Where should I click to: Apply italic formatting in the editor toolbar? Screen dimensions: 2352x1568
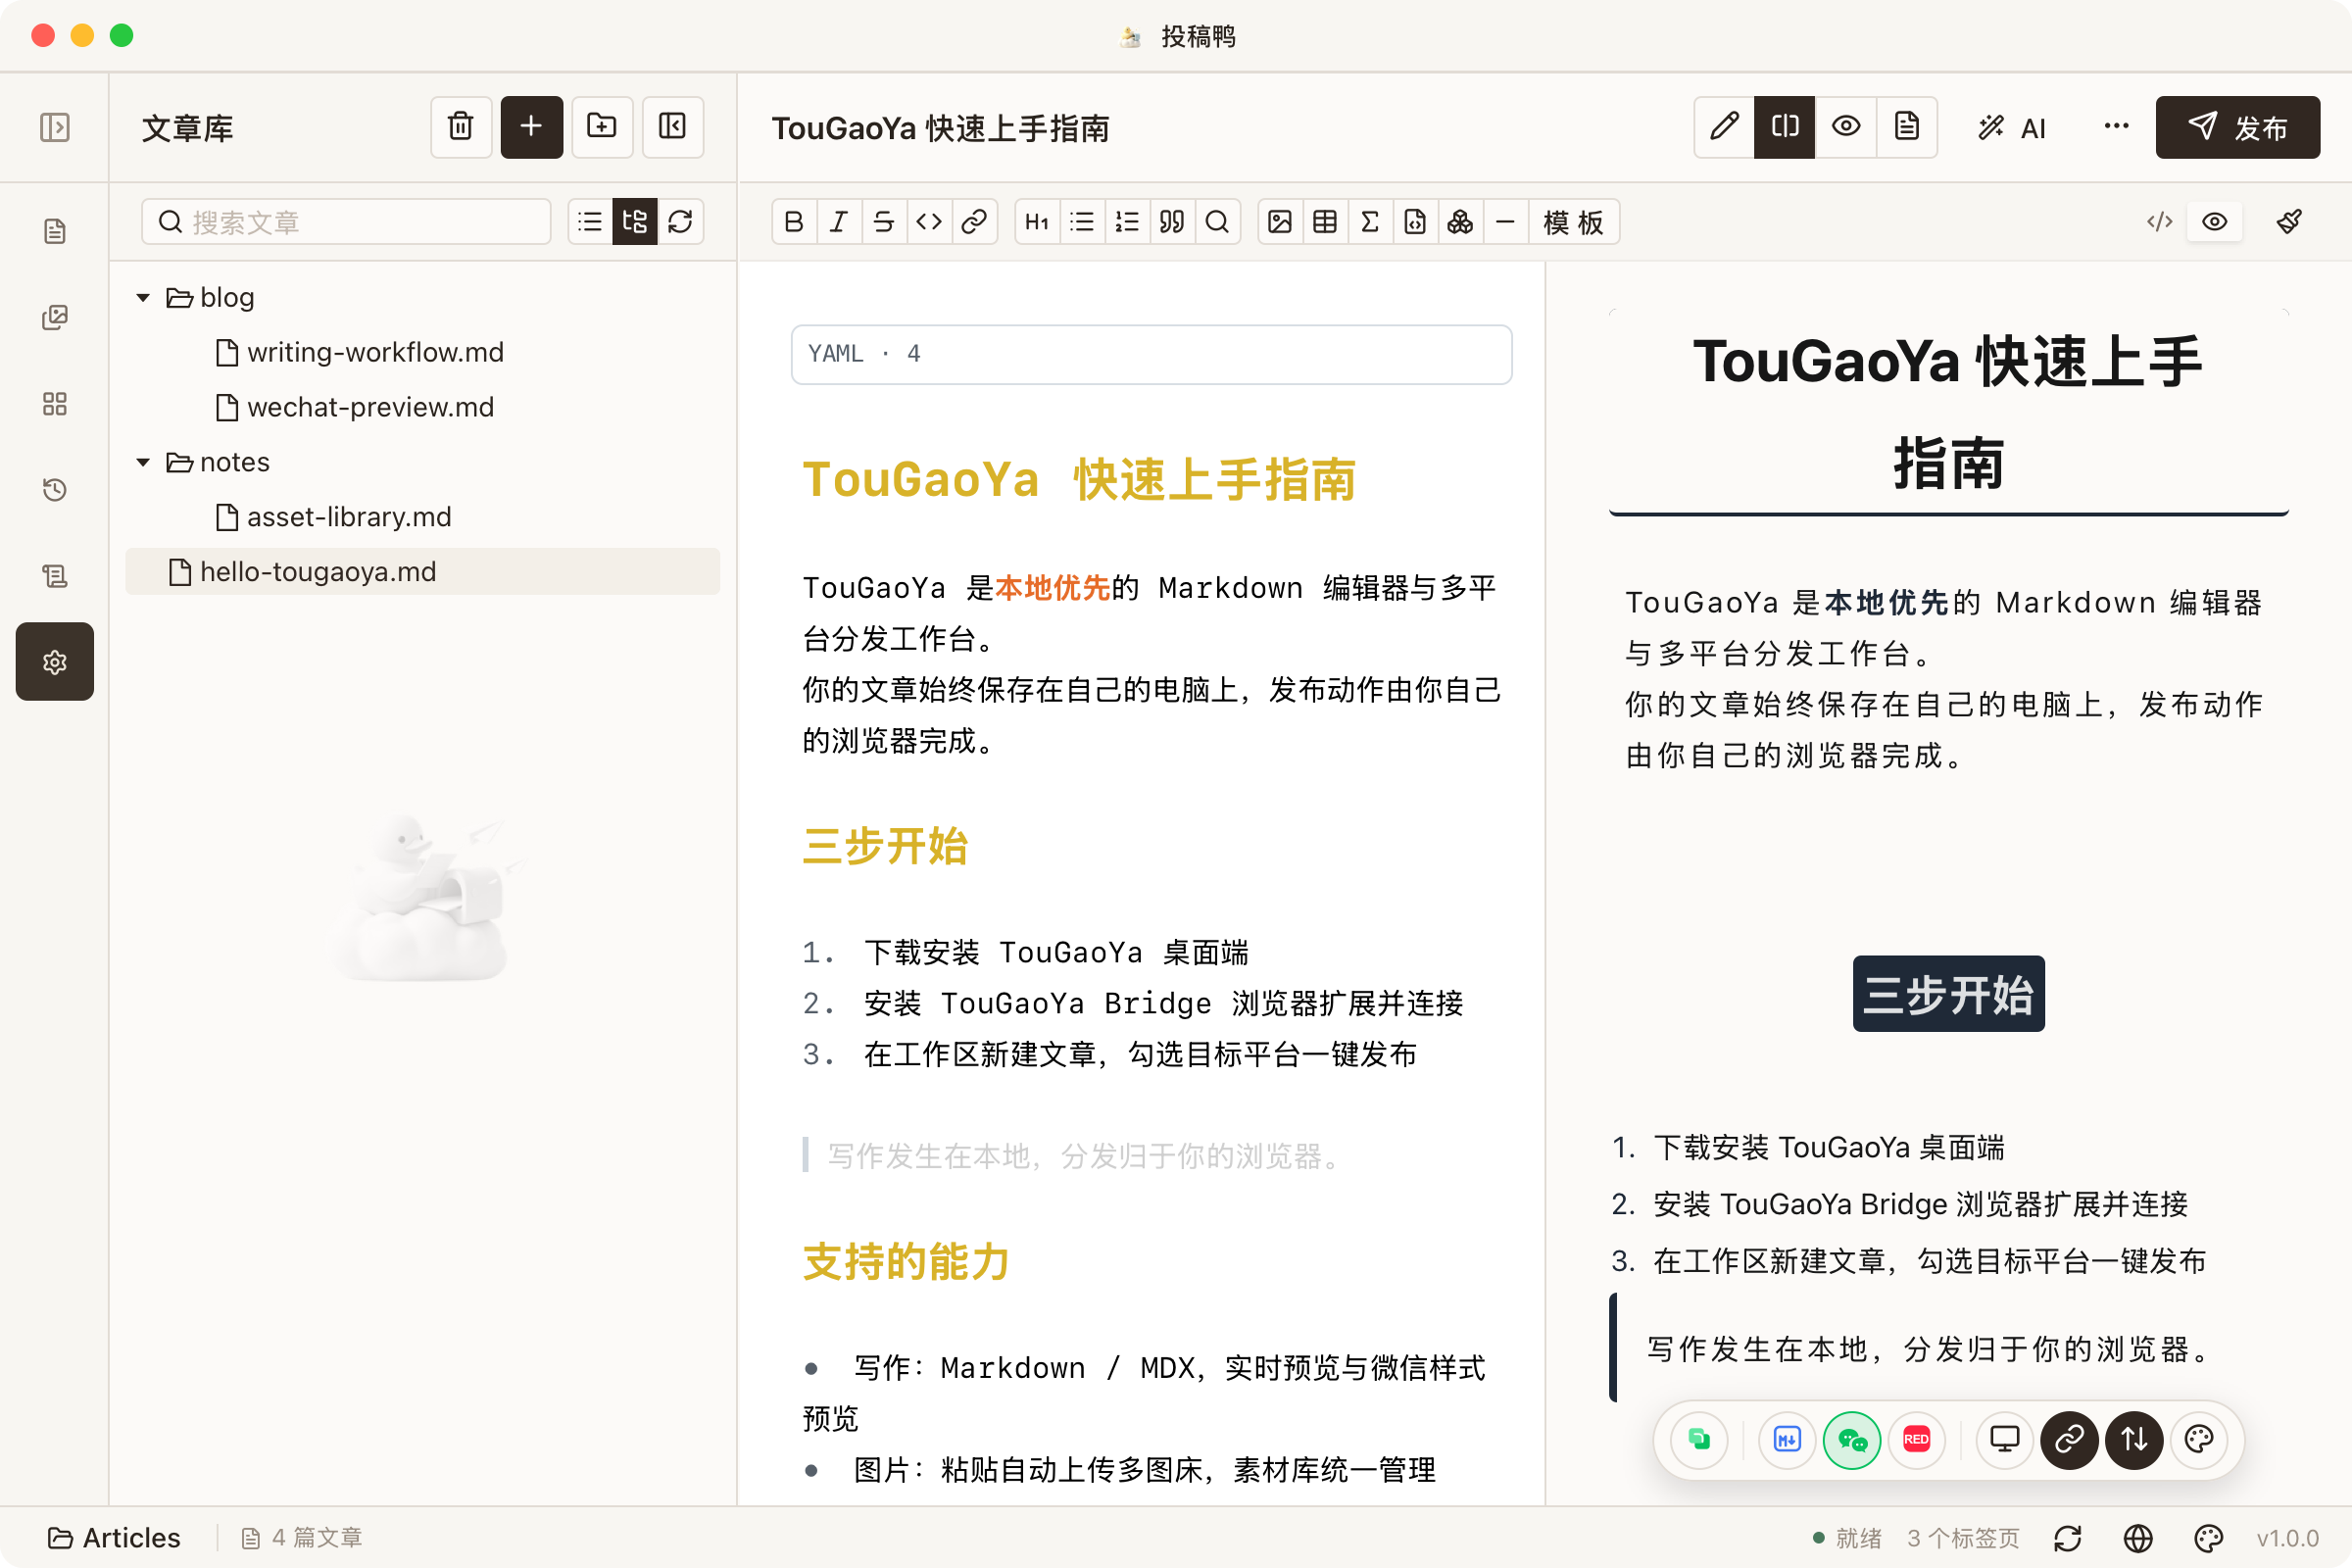[839, 222]
